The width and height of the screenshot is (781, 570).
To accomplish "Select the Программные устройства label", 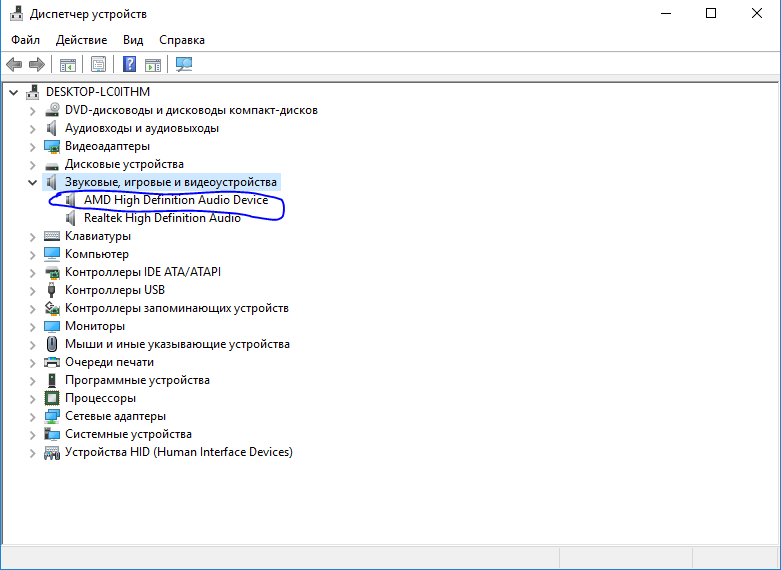I will (x=137, y=380).
